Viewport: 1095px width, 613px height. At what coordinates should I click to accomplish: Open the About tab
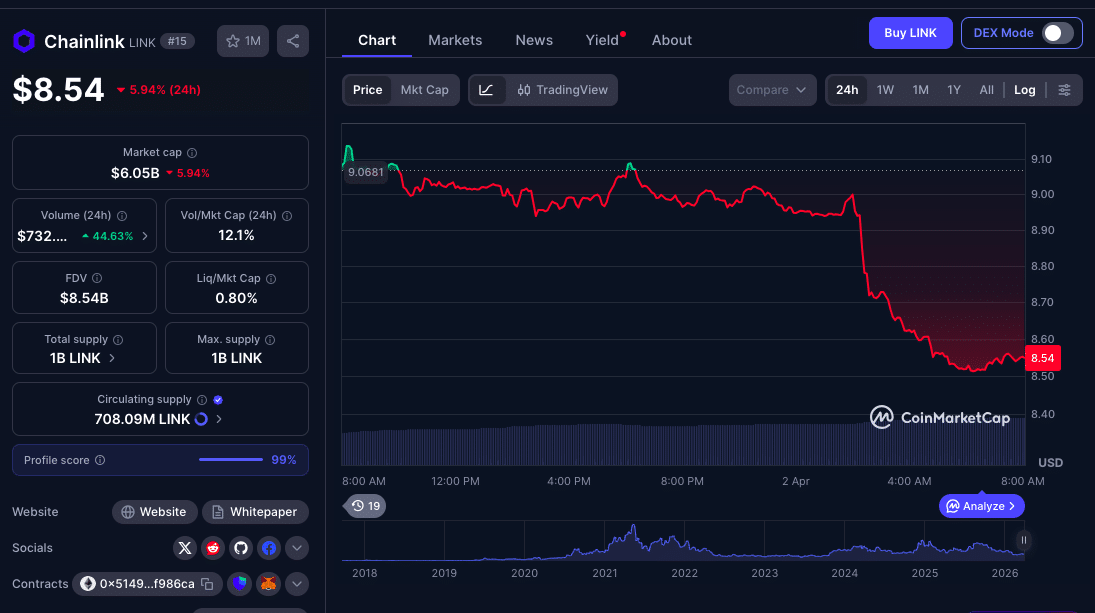[x=672, y=40]
